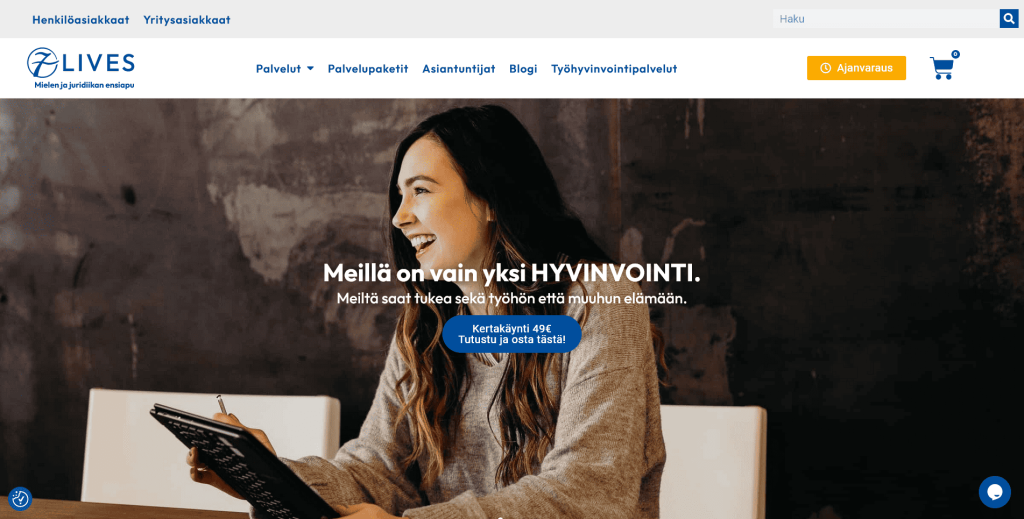The image size is (1024, 519).
Task: Click the HYVINVOINTI hero headline
Action: 511,273
